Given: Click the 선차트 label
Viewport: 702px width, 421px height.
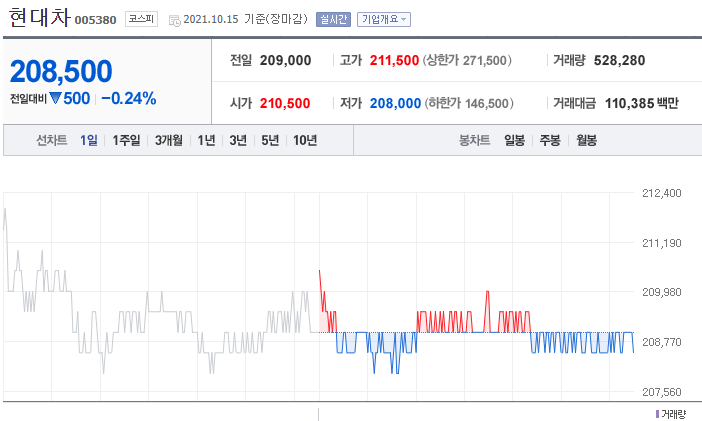Looking at the screenshot, I should click(x=52, y=140).
